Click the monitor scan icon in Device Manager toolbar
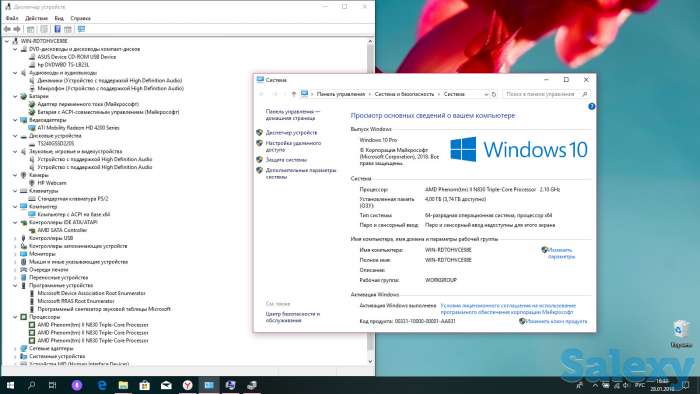The height and width of the screenshot is (394, 700). click(x=81, y=29)
